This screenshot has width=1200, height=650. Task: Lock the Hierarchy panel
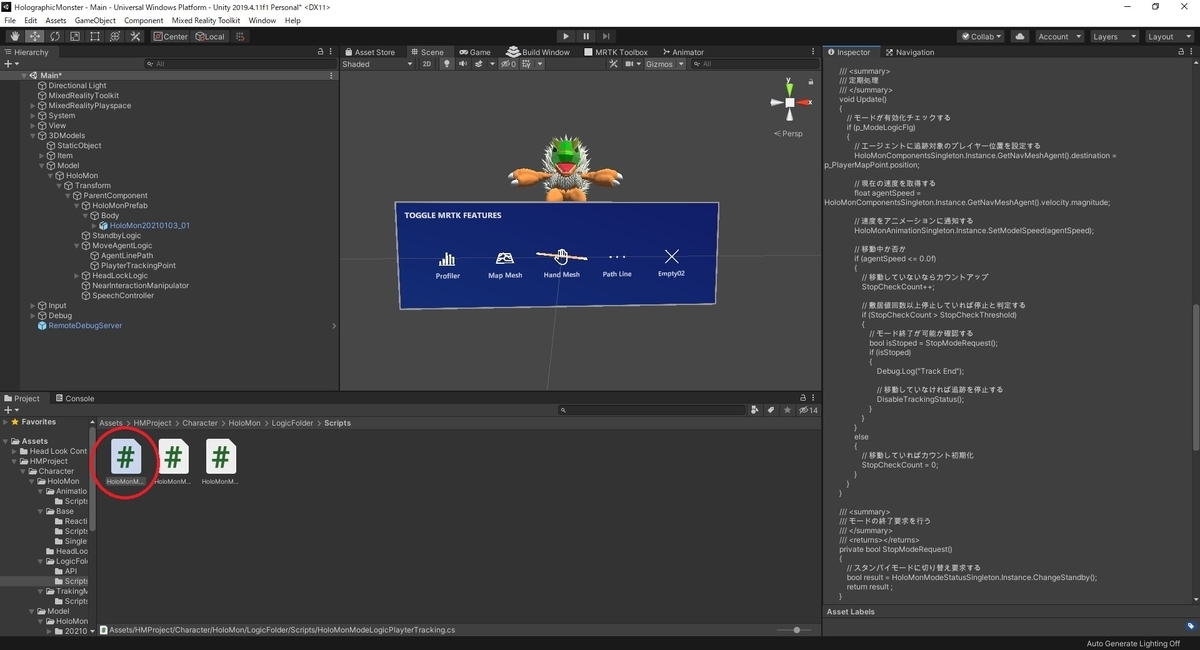click(x=320, y=52)
